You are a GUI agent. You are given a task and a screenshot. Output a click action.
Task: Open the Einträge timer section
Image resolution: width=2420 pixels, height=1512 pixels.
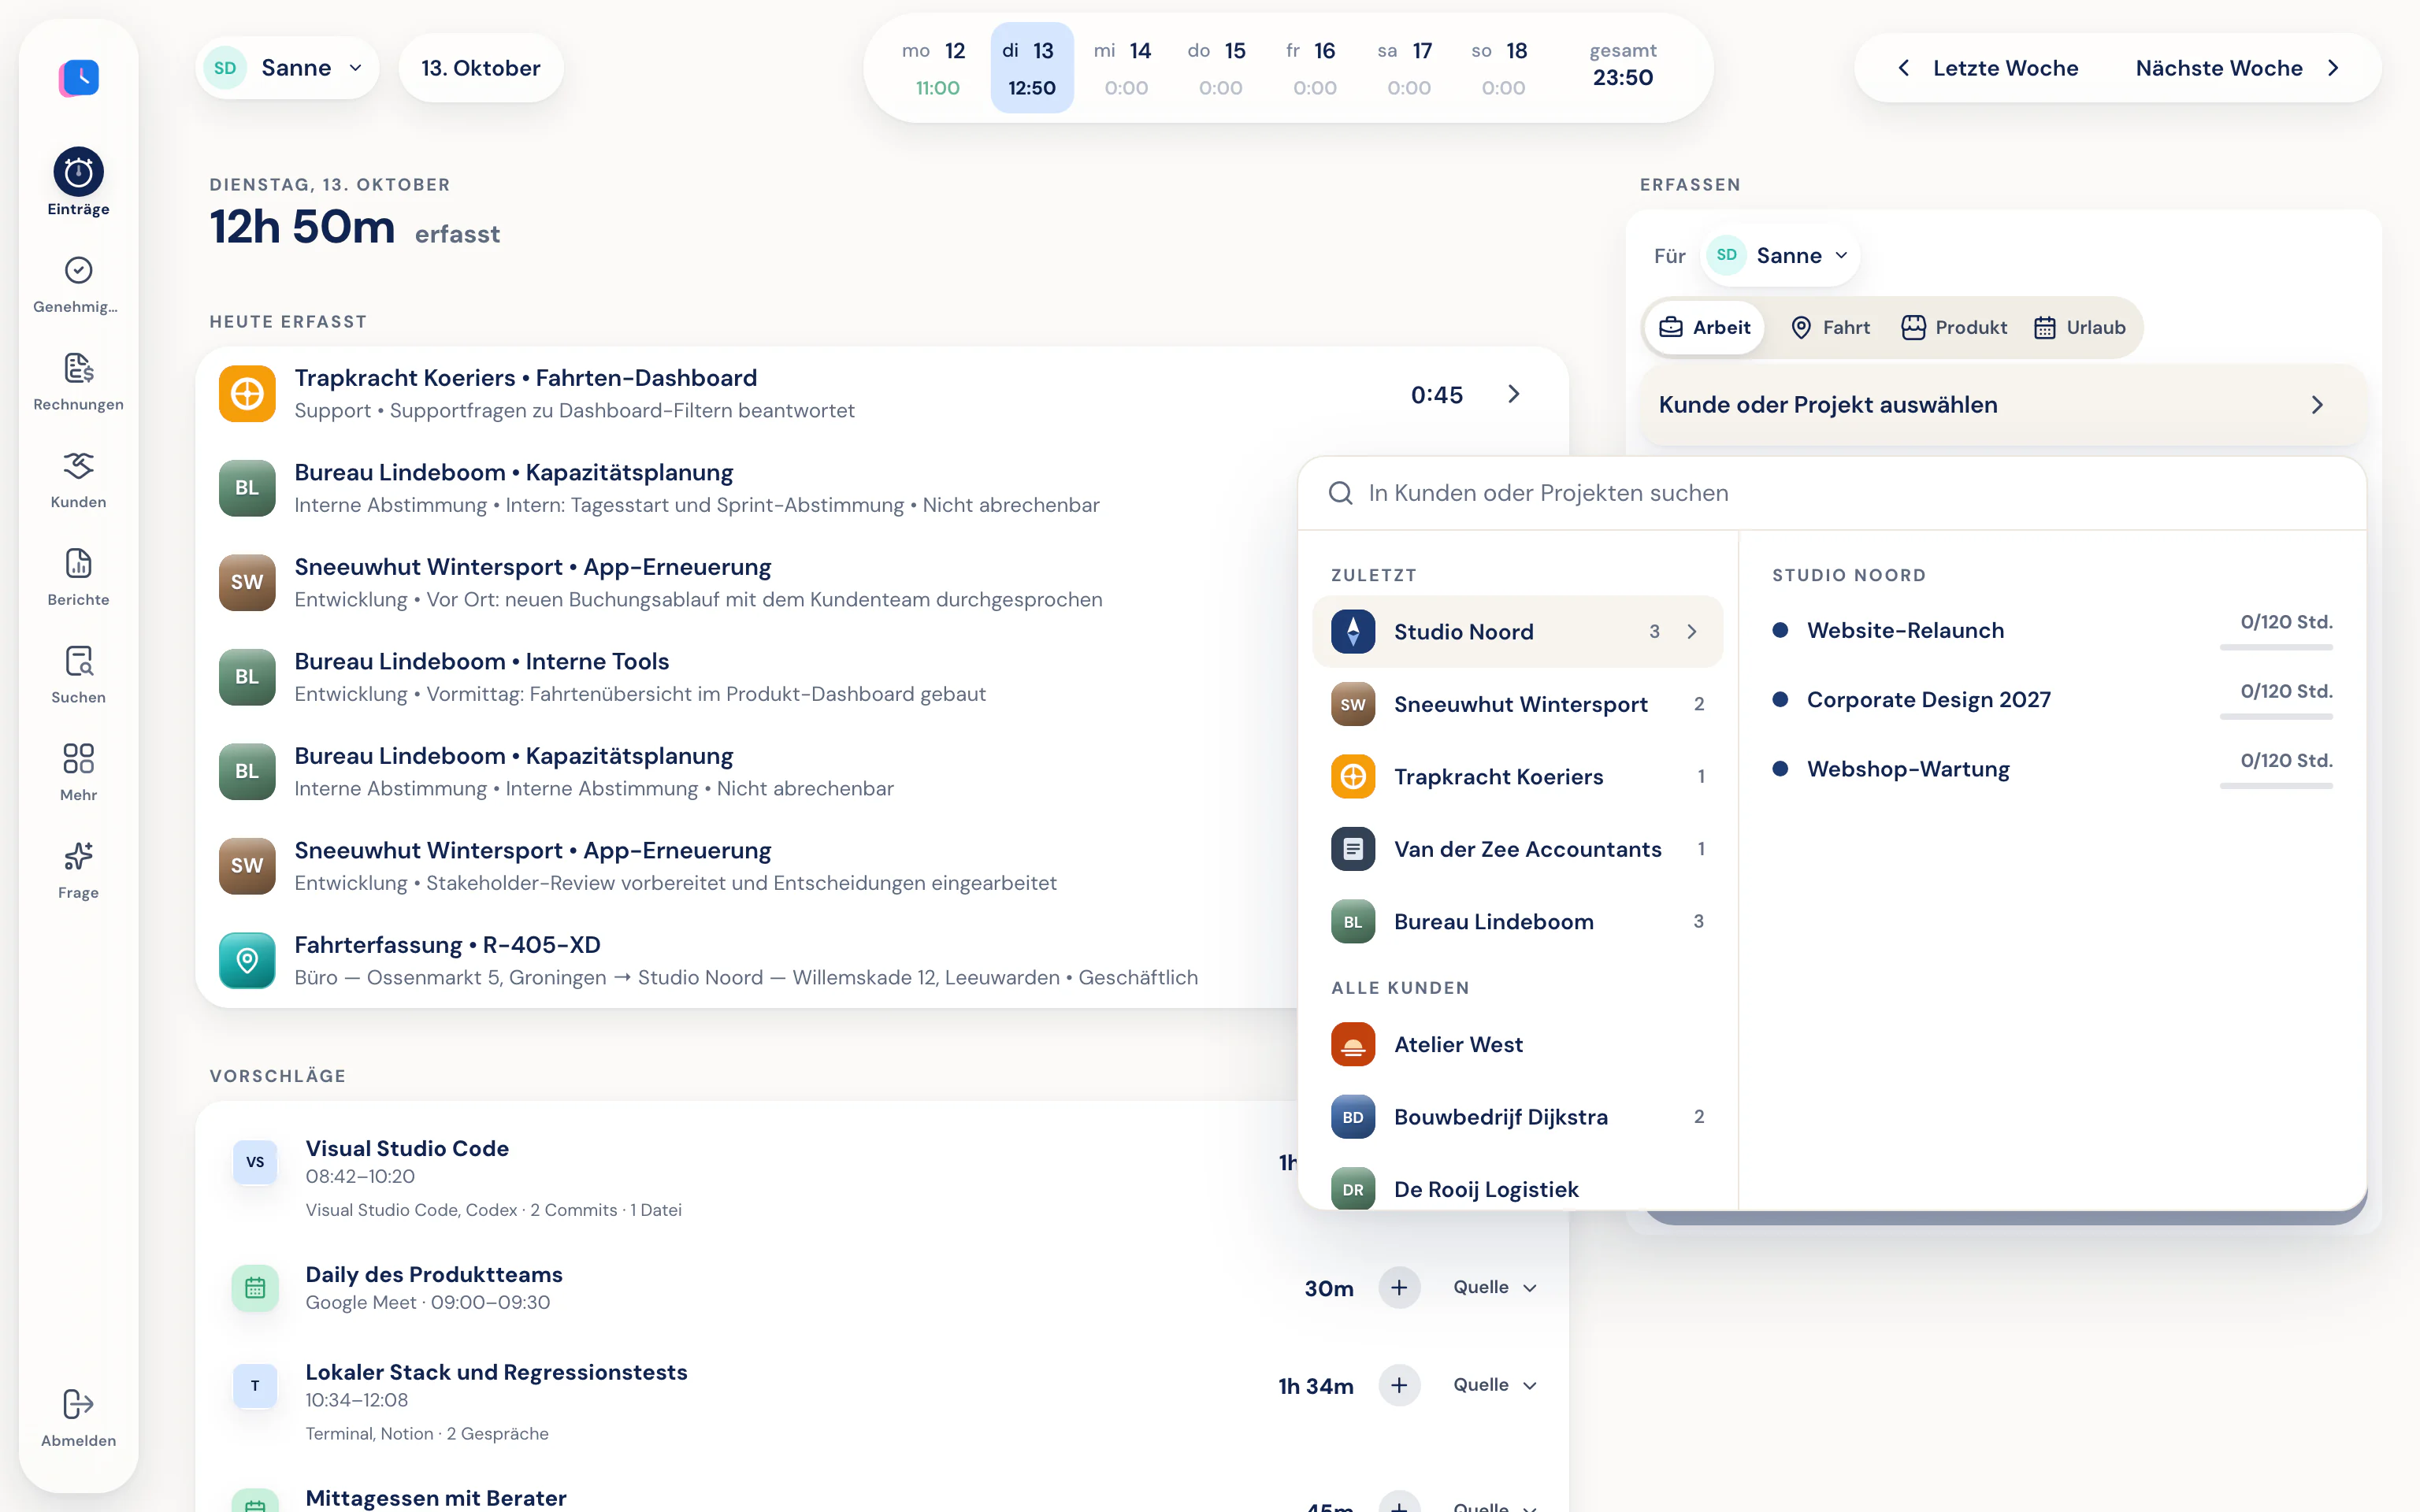coord(78,182)
